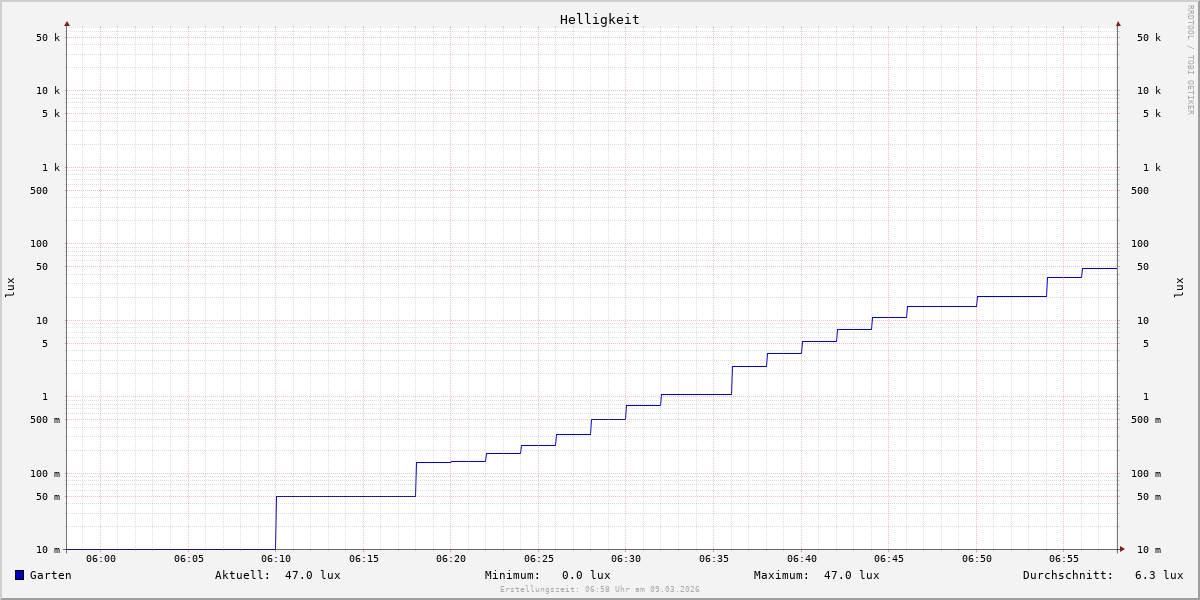Click the red arrow atop left y-axis
The height and width of the screenshot is (600, 1200).
(67, 23)
